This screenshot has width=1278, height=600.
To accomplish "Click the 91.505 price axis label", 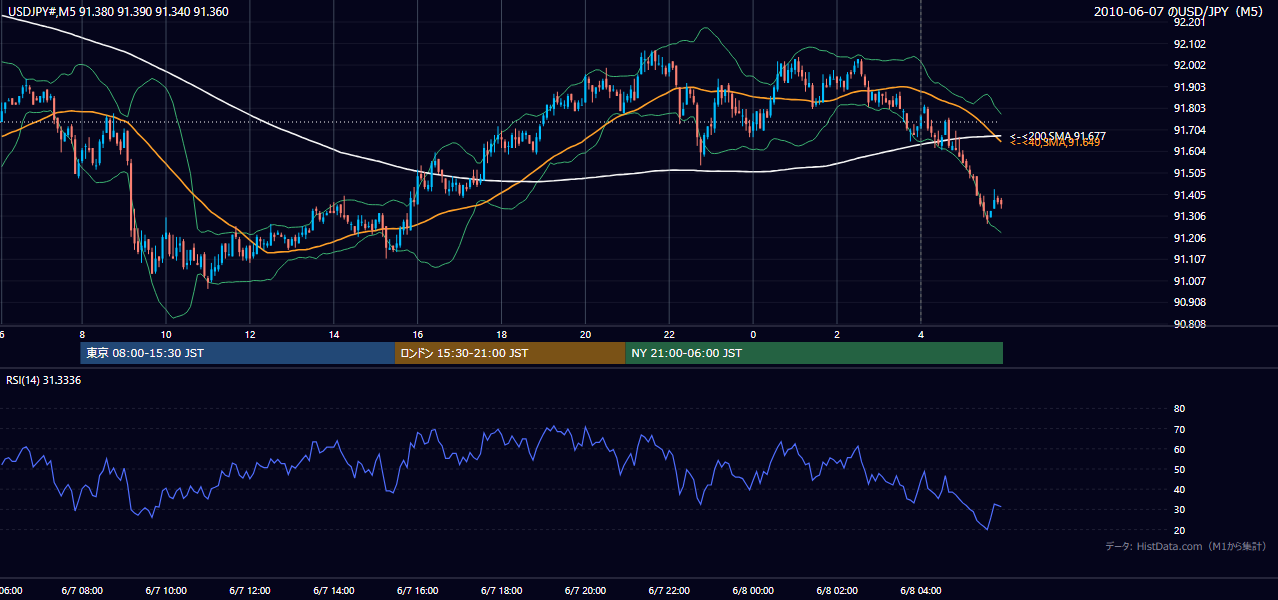I will coord(1192,173).
